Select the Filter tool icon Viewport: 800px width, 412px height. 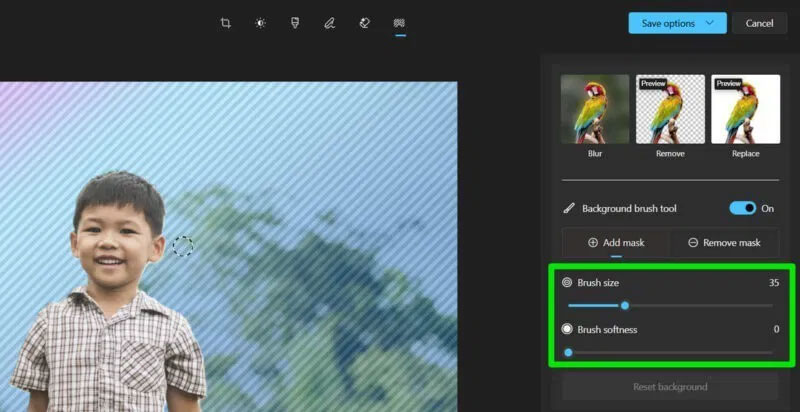[295, 23]
